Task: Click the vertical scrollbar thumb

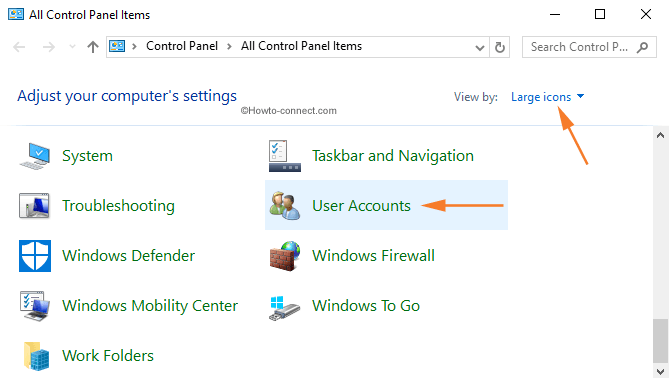Action: [x=660, y=340]
